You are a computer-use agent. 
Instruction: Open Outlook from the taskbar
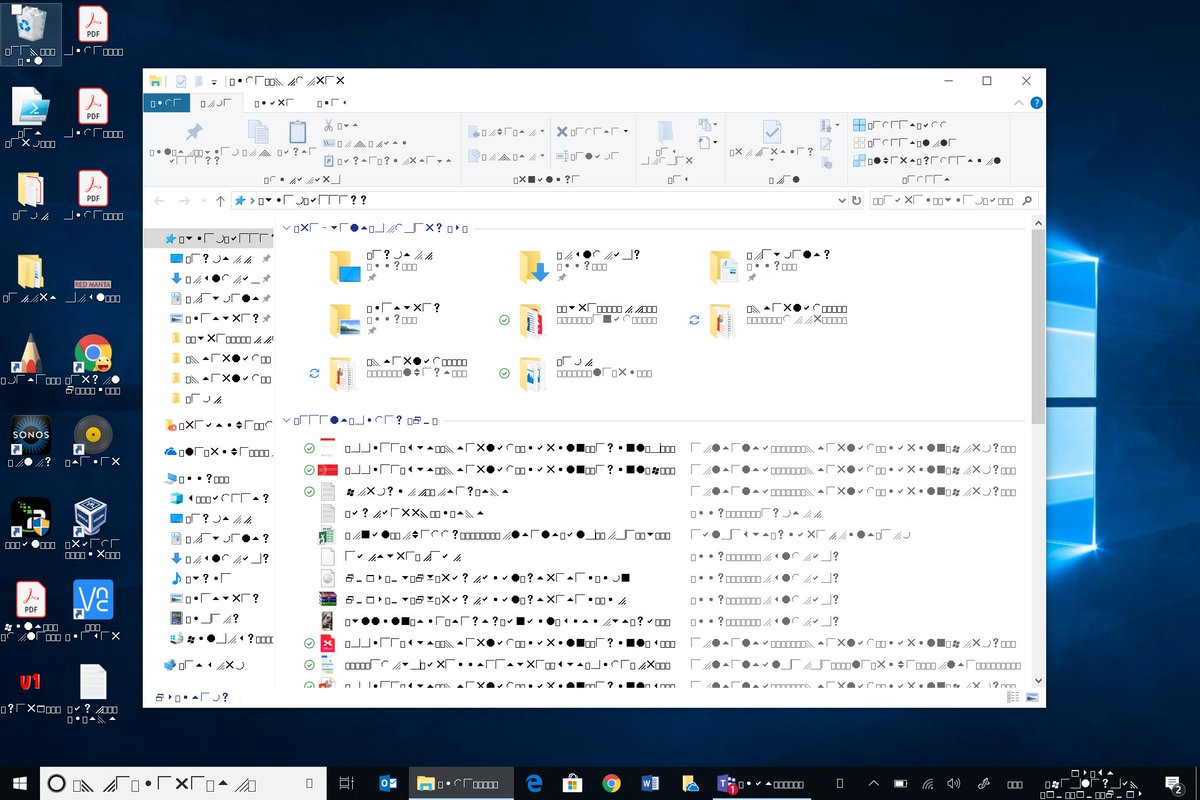(x=389, y=783)
